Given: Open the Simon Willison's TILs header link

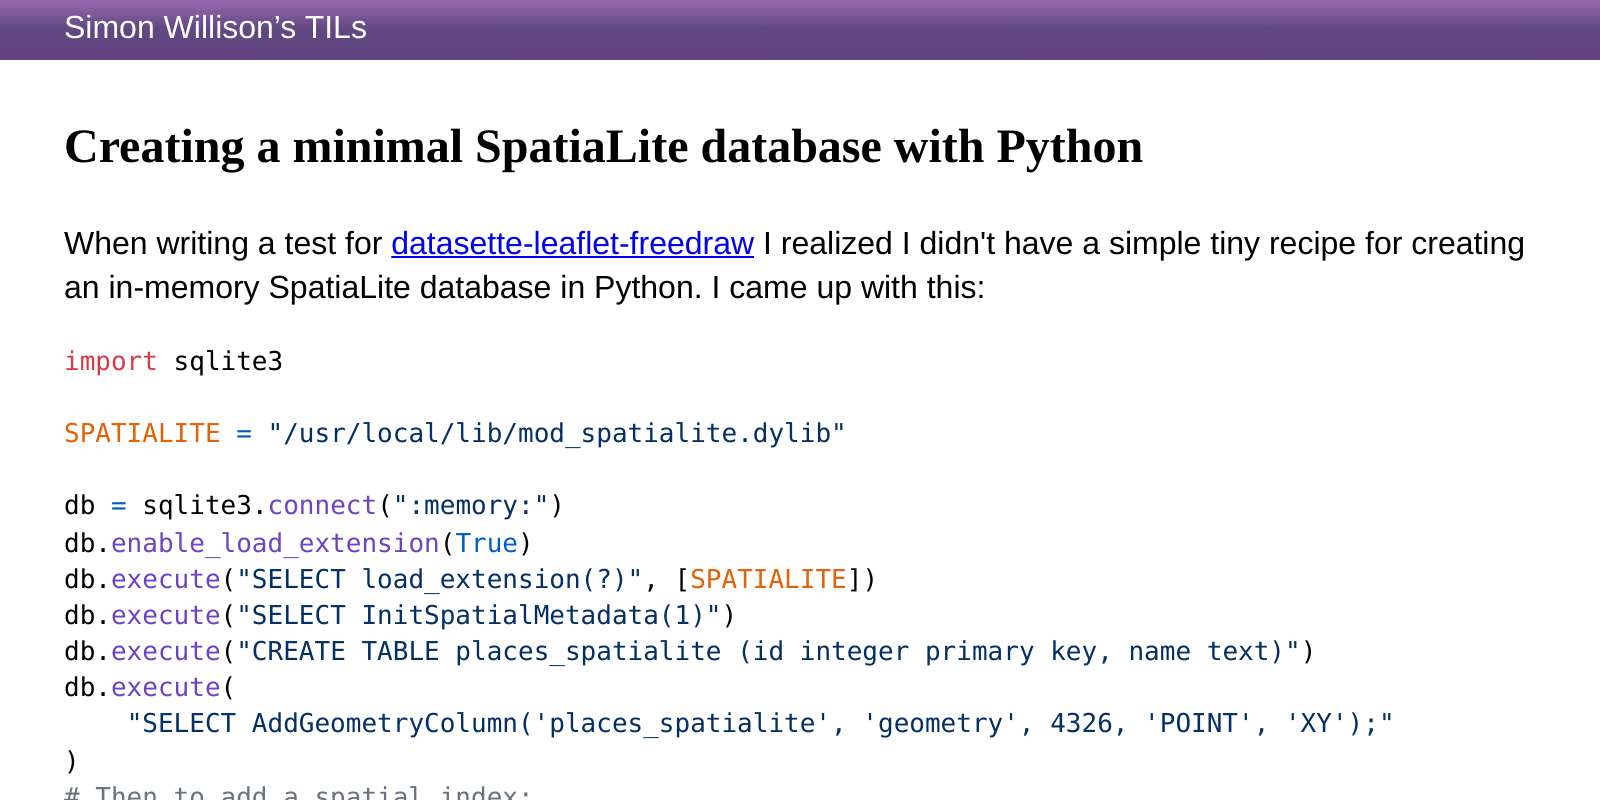Looking at the screenshot, I should (215, 28).
